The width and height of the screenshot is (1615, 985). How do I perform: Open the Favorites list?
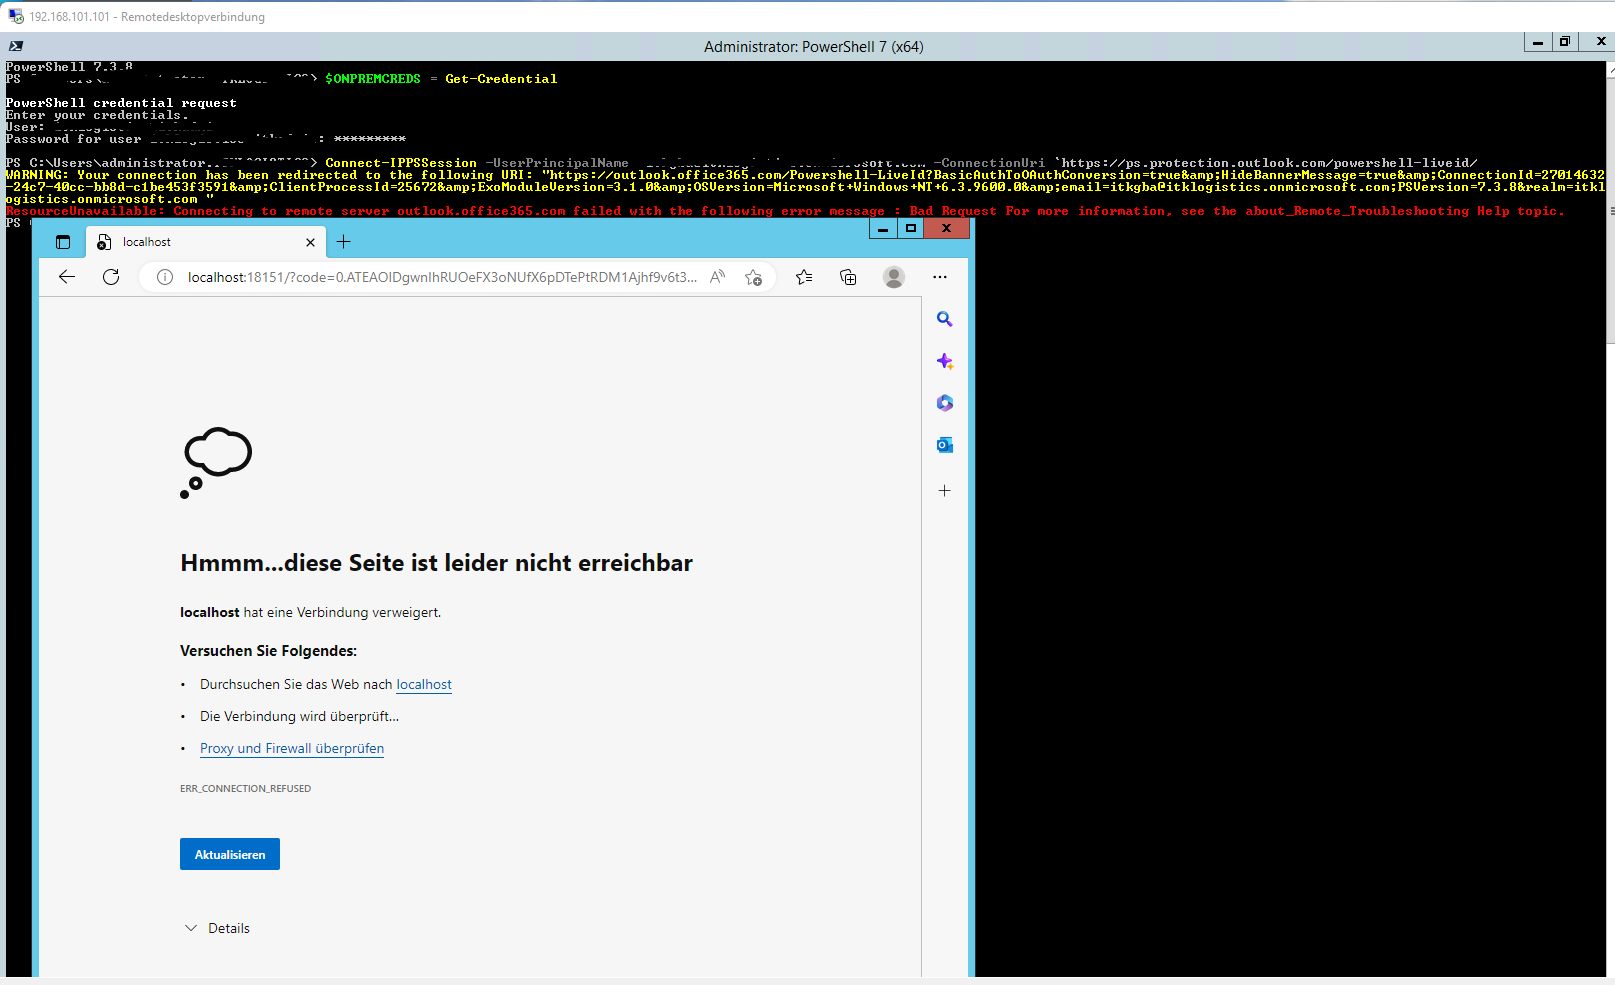[x=804, y=277]
